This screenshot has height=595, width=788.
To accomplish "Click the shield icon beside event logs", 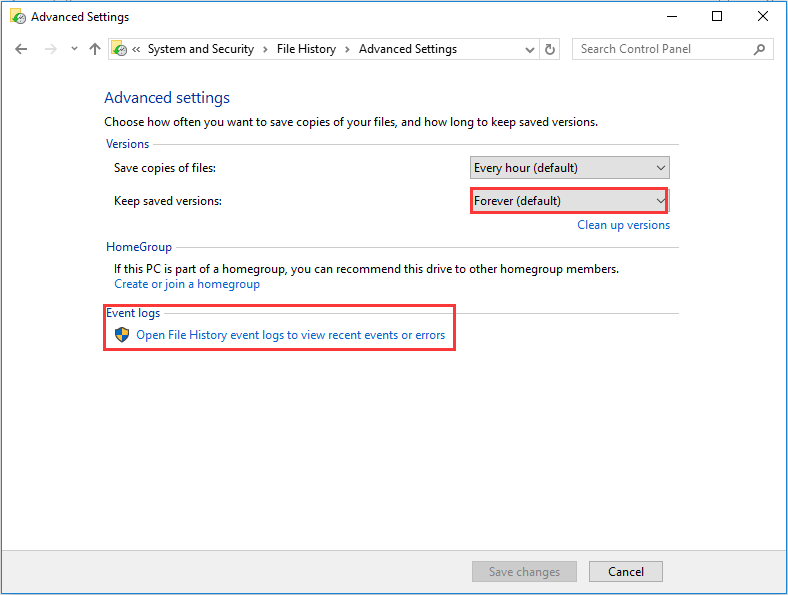I will tap(122, 335).
